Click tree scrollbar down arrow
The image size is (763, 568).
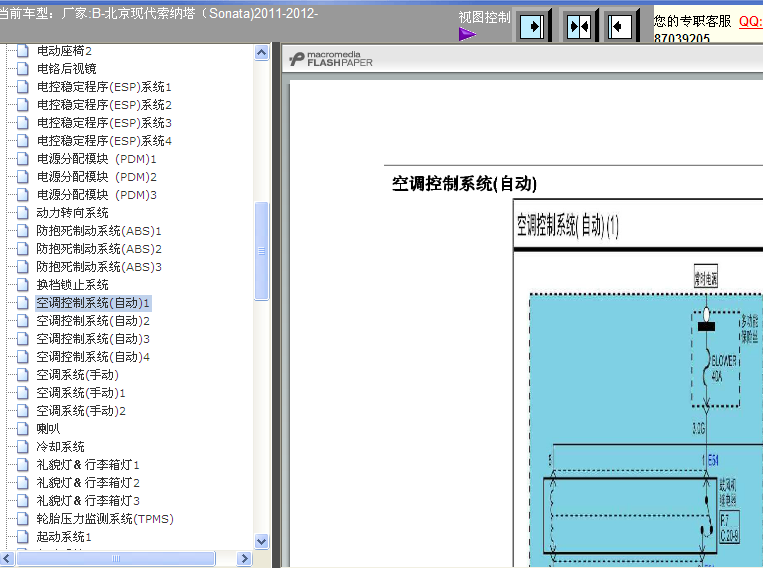(261, 541)
